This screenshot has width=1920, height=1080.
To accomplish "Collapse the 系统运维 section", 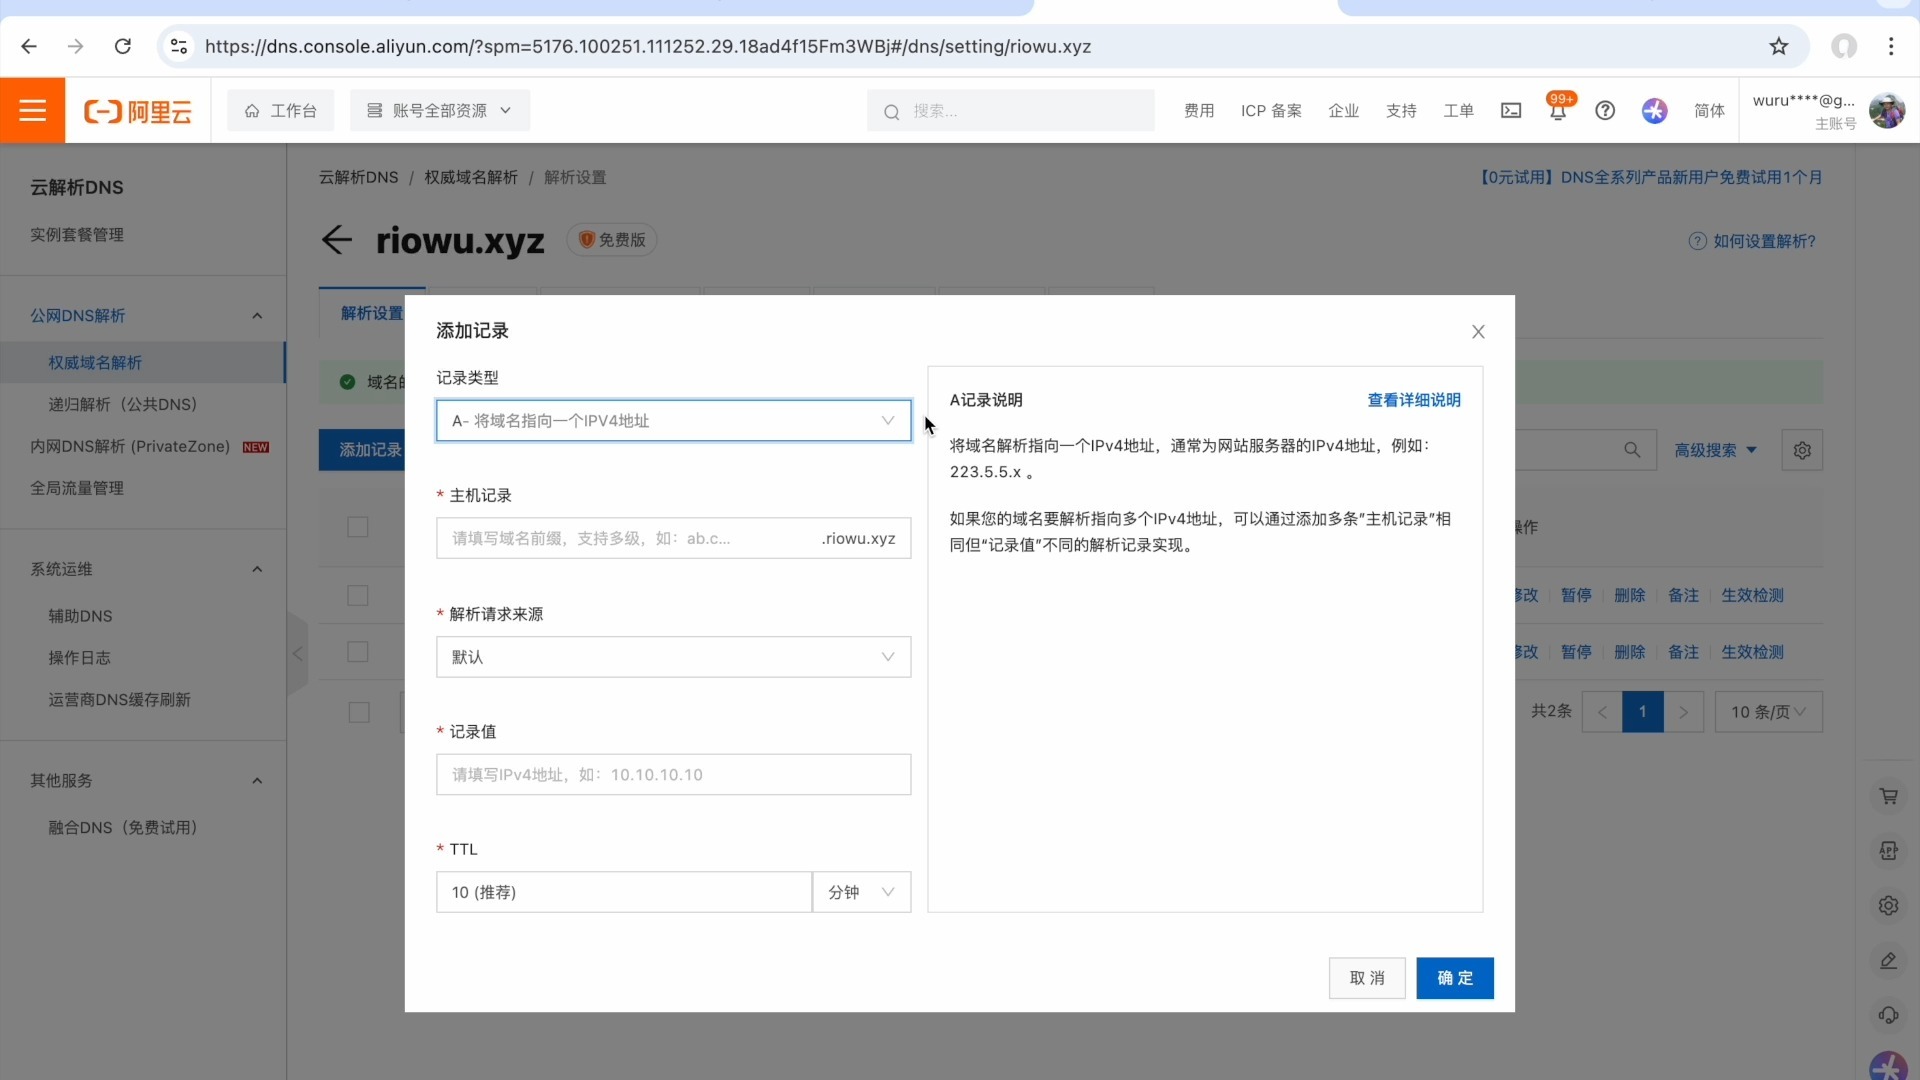I will point(257,569).
